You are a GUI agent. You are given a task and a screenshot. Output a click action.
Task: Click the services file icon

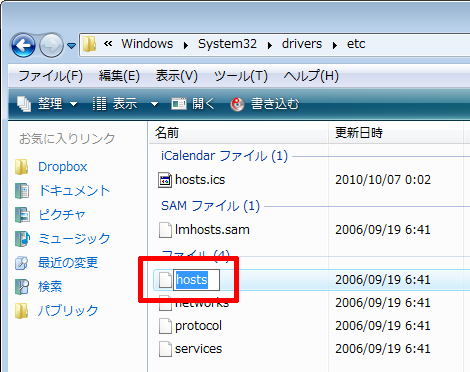pos(165,349)
